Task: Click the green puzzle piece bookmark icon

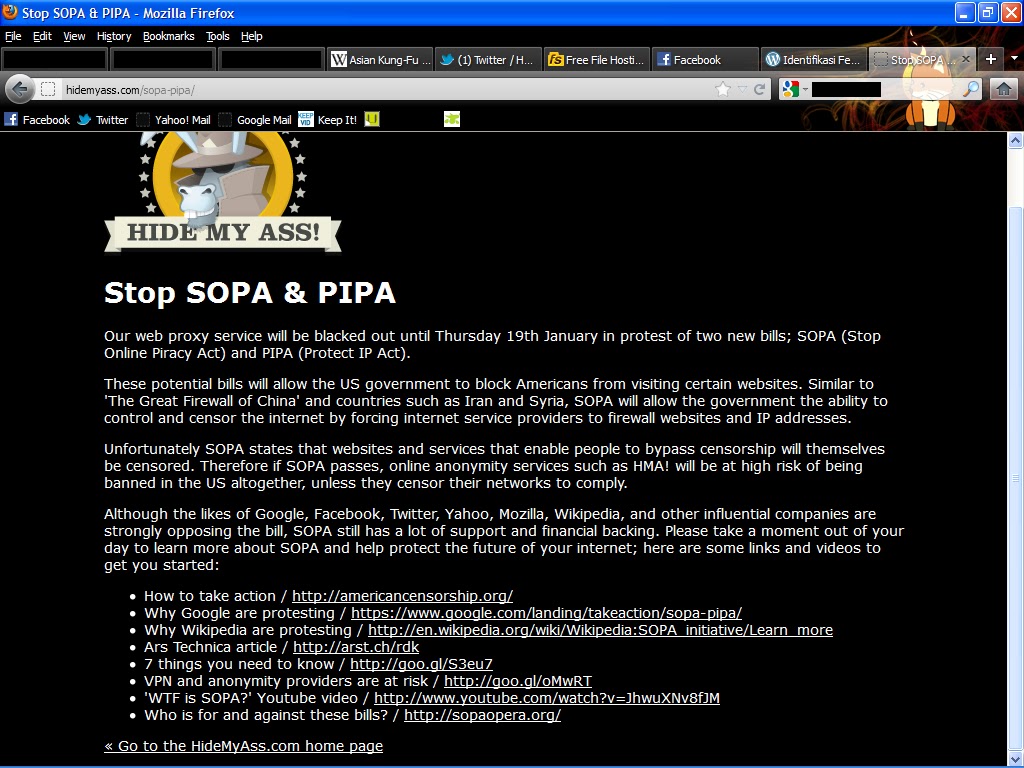Action: pos(452,119)
